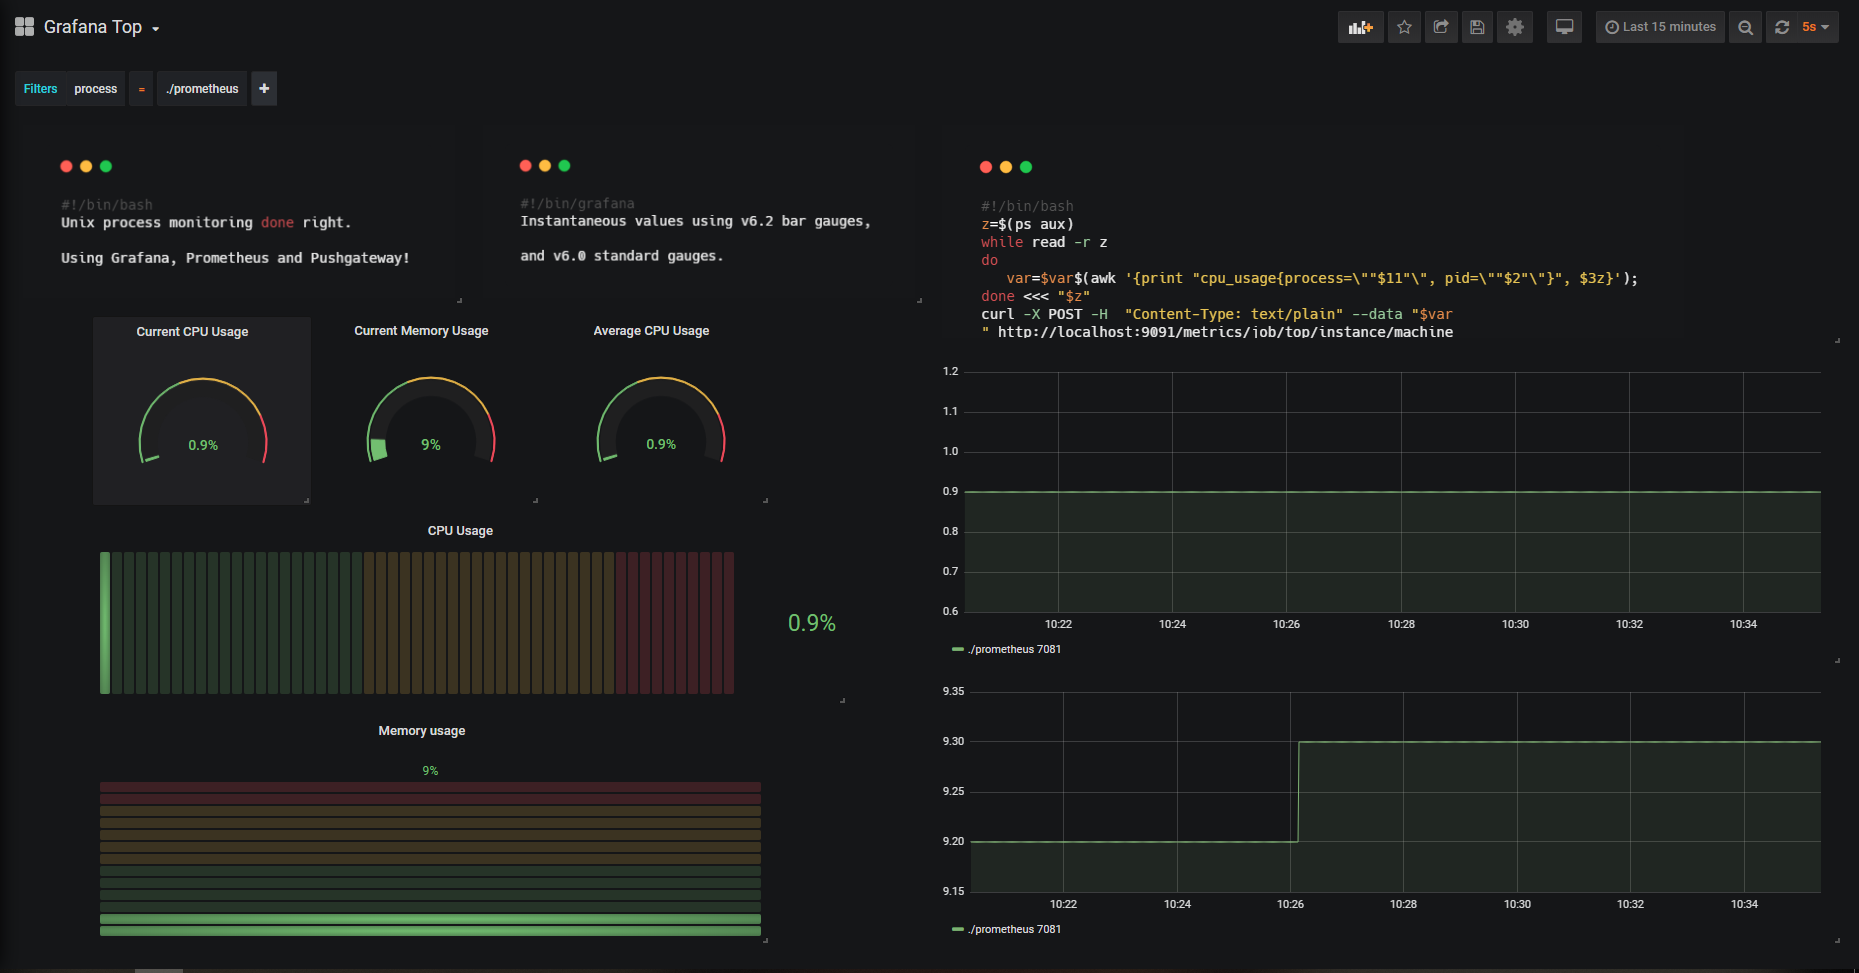Open the 5s refresh interval dropdown
This screenshot has width=1859, height=973.
[x=1813, y=27]
